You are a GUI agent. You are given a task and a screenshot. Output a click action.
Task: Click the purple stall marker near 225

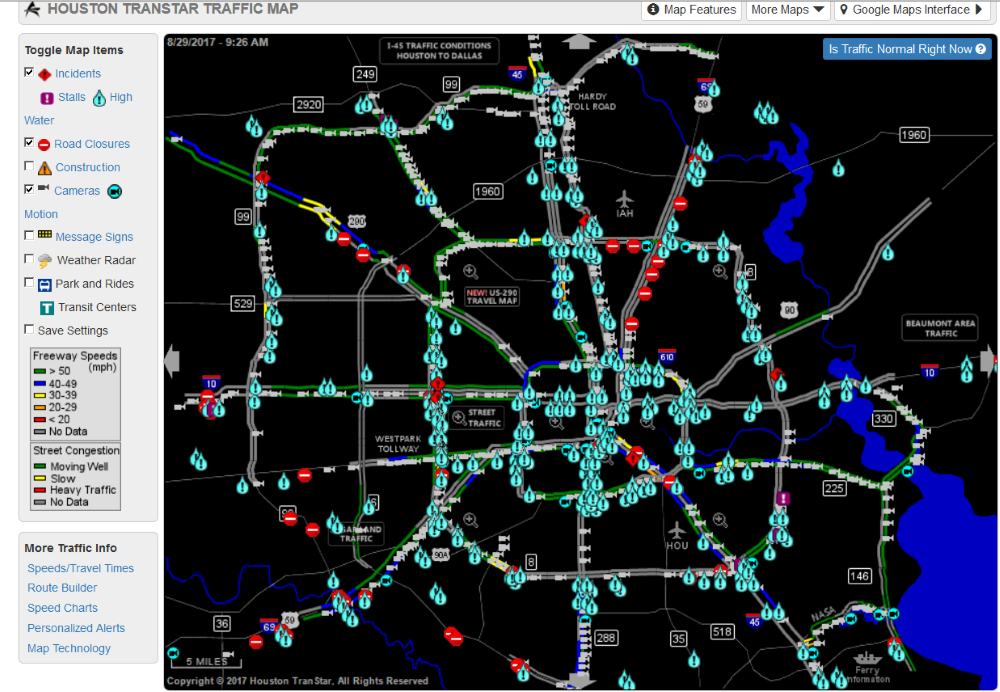pyautogui.click(x=783, y=498)
